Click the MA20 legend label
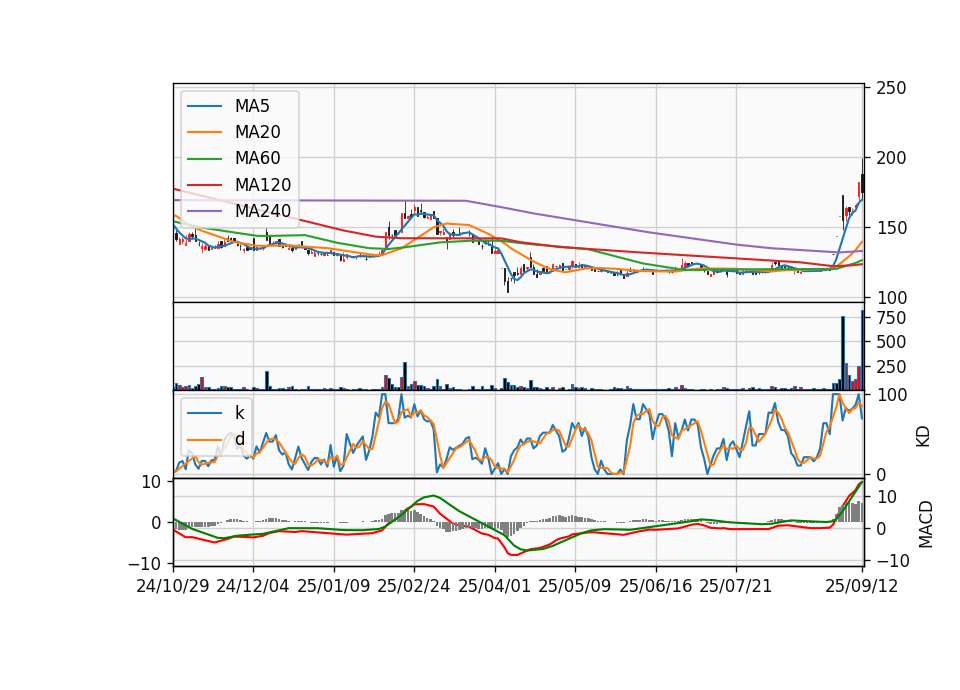The height and width of the screenshot is (690, 960). click(x=257, y=132)
